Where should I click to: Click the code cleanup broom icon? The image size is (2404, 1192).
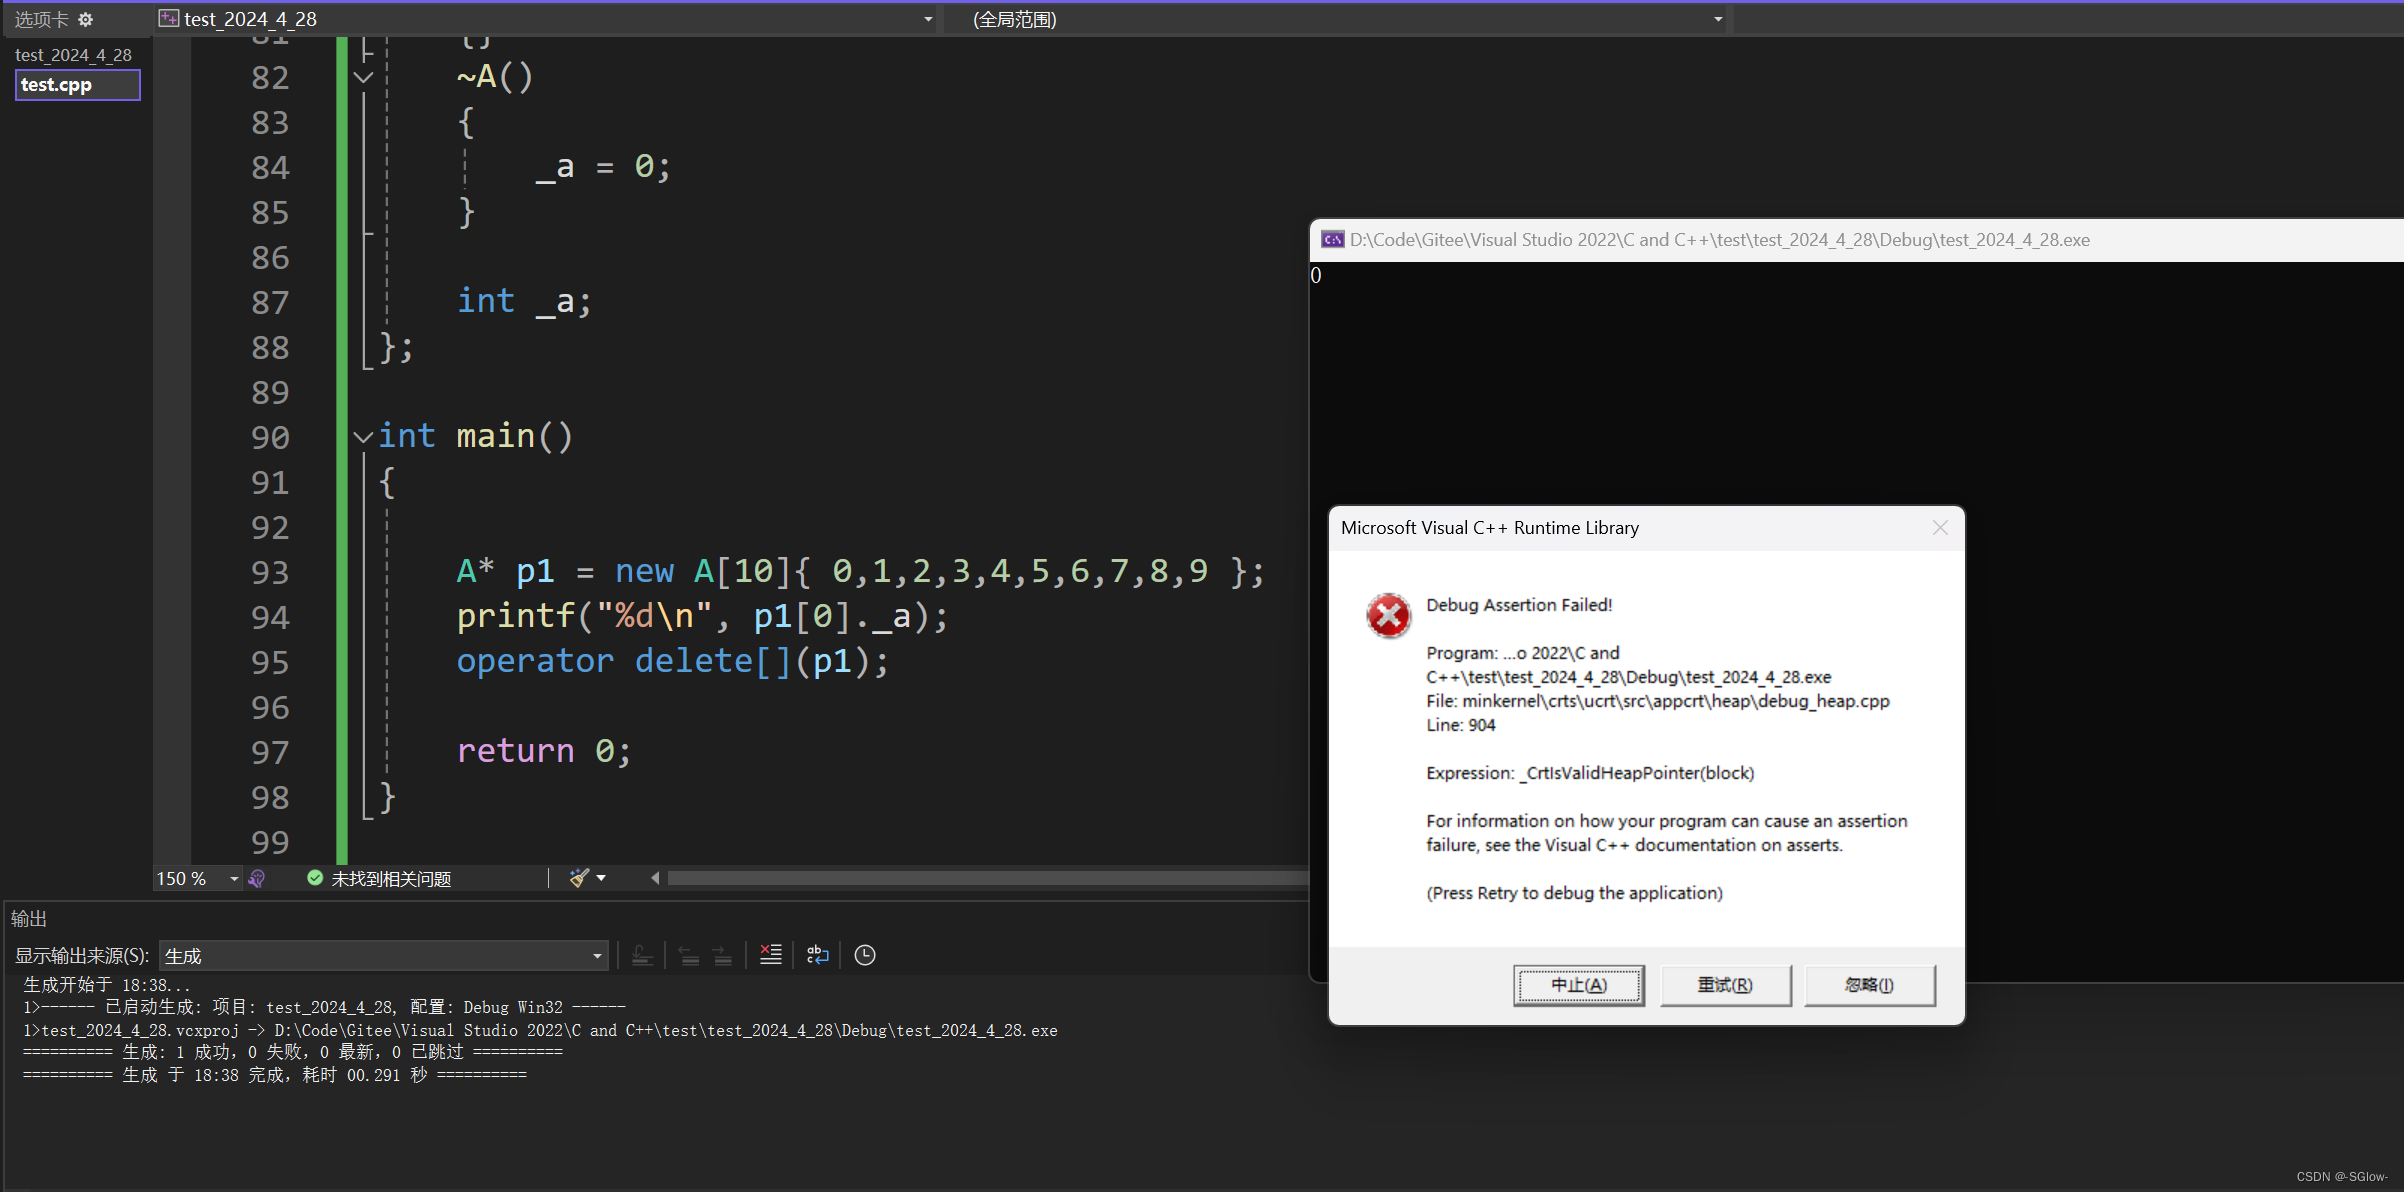[579, 878]
